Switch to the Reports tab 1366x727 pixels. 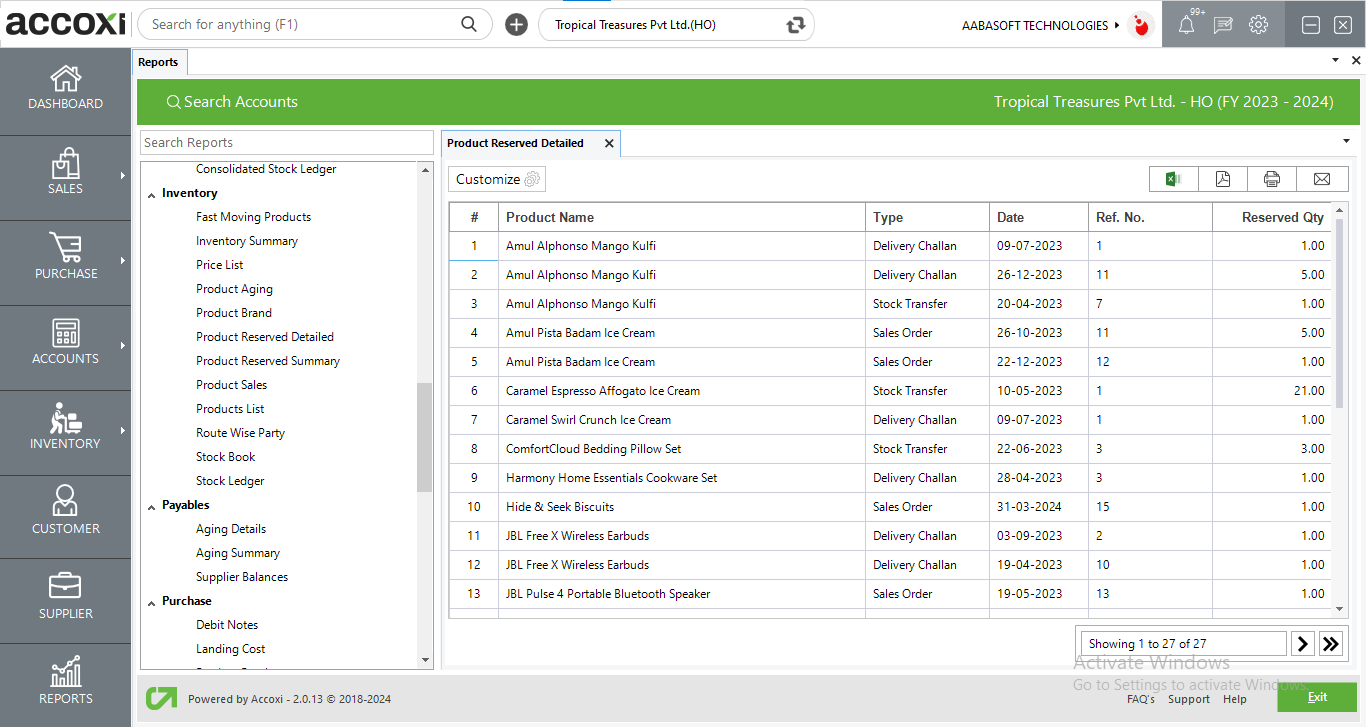tap(158, 62)
